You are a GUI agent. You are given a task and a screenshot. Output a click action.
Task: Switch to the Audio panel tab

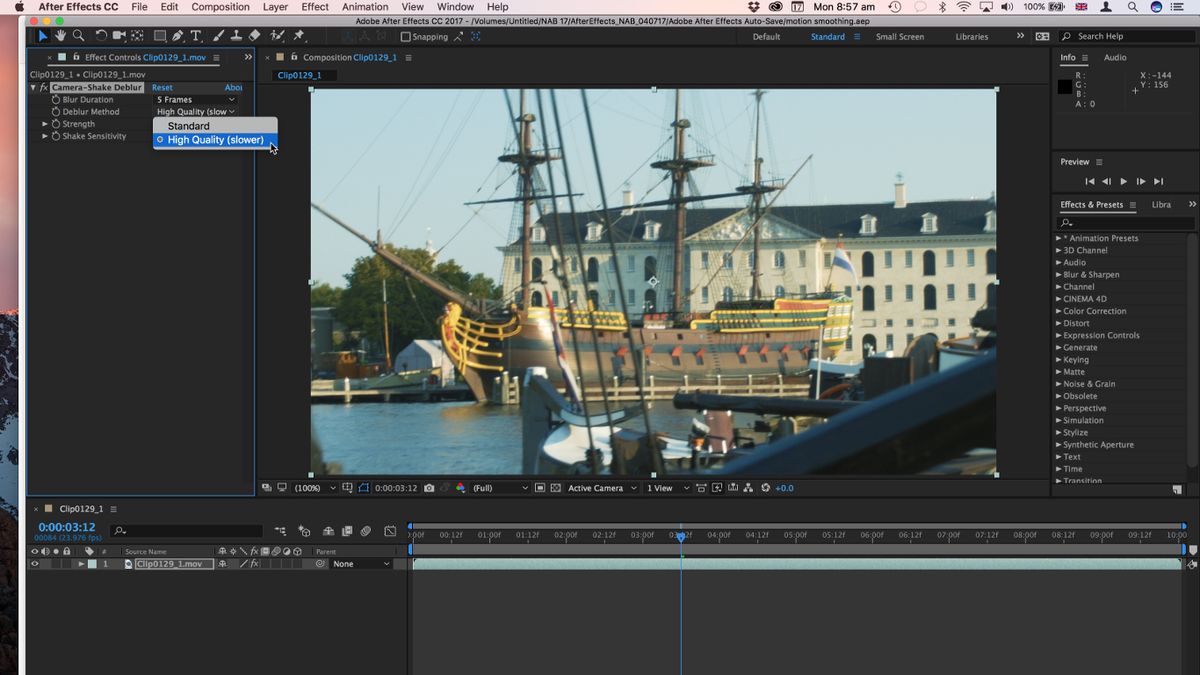click(1114, 57)
